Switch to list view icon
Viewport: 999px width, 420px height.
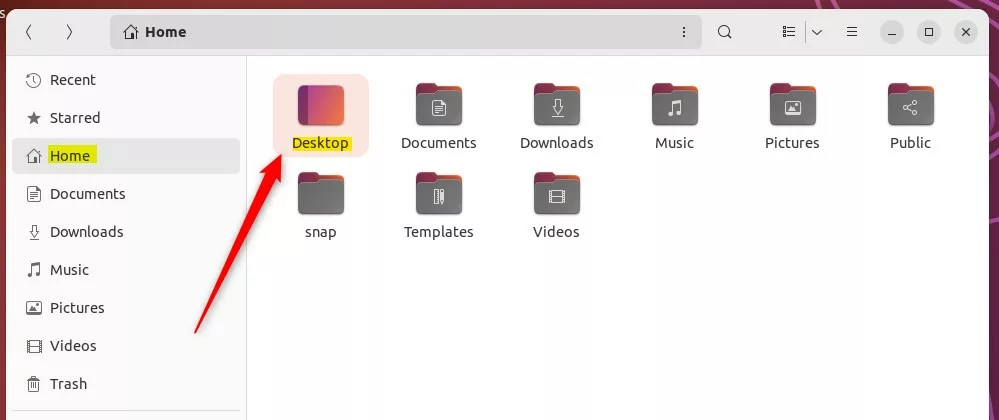click(789, 32)
